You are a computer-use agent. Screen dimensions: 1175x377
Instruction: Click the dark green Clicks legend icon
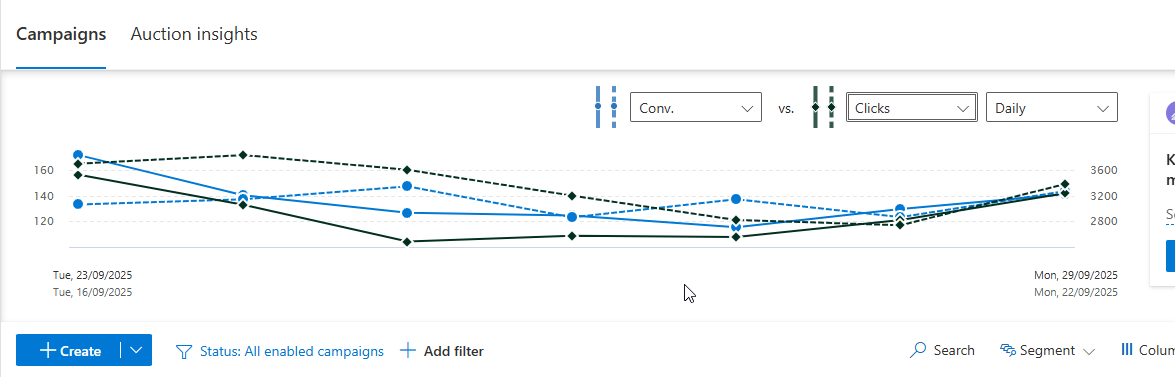coord(824,106)
